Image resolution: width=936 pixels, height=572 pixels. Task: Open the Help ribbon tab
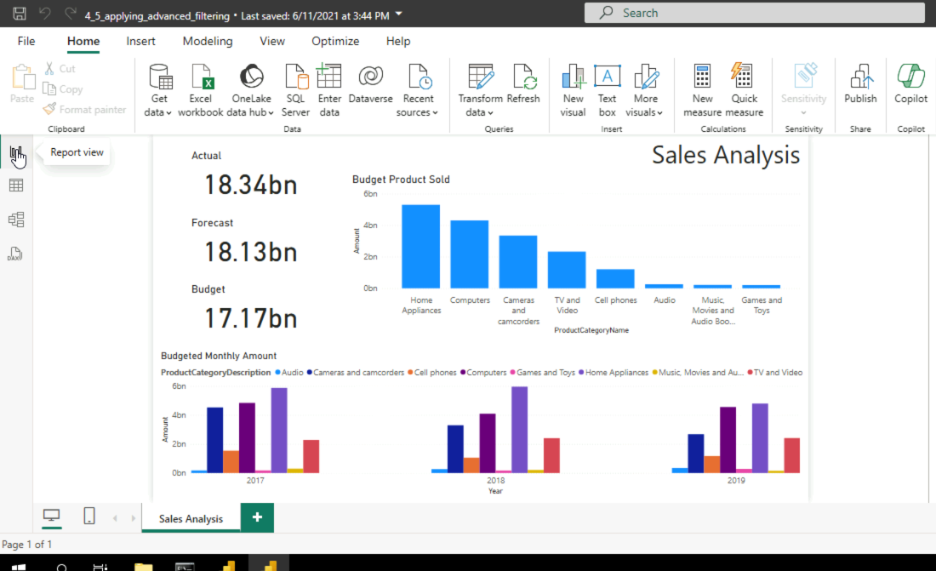398,41
